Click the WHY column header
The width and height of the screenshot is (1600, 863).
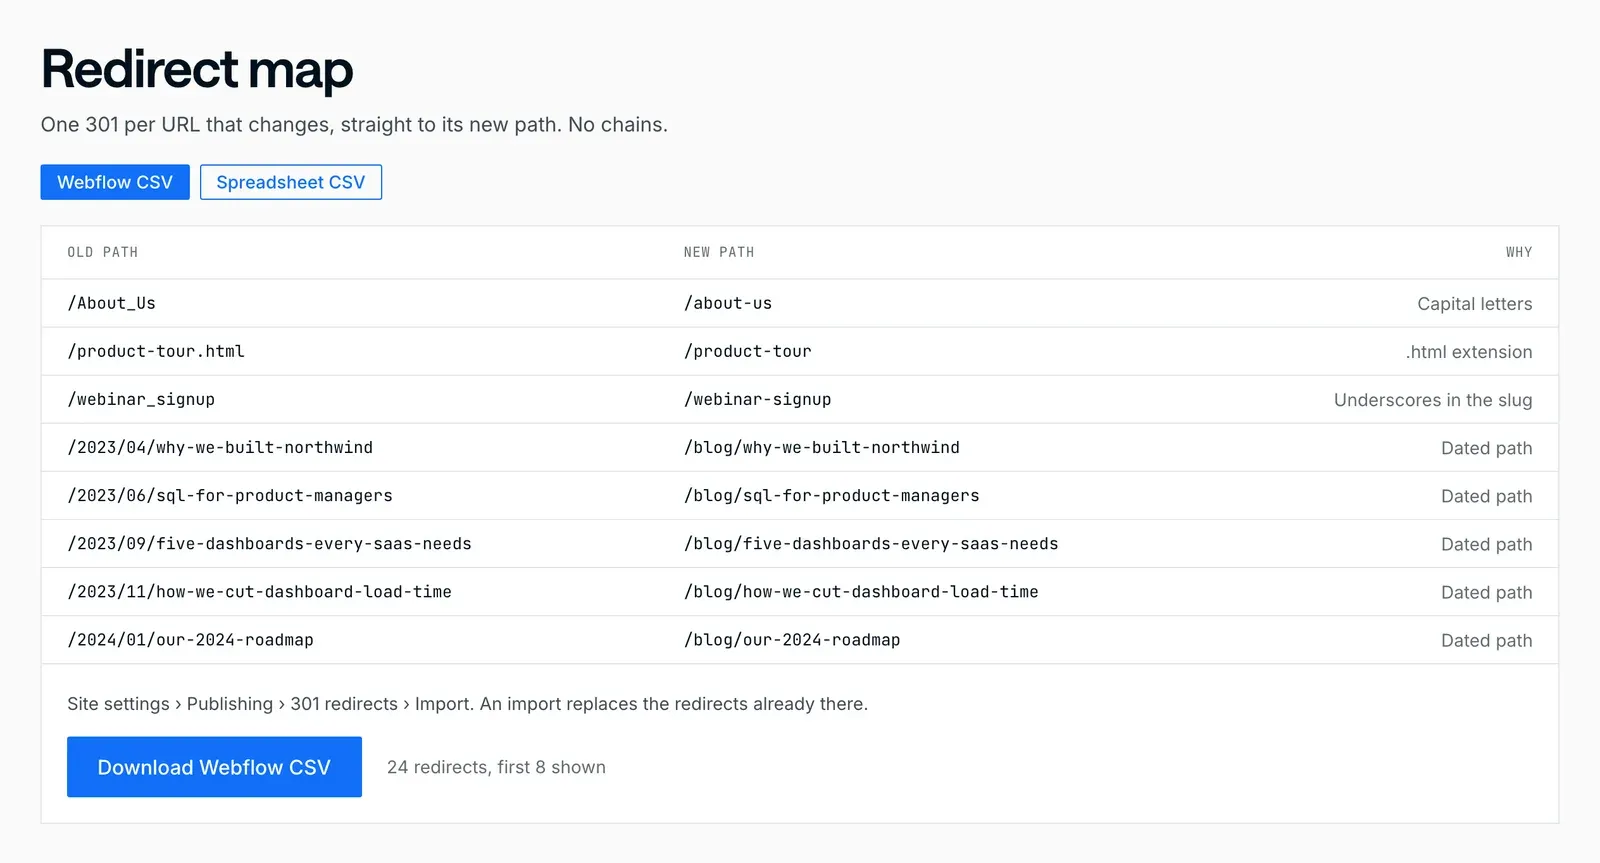click(1519, 252)
